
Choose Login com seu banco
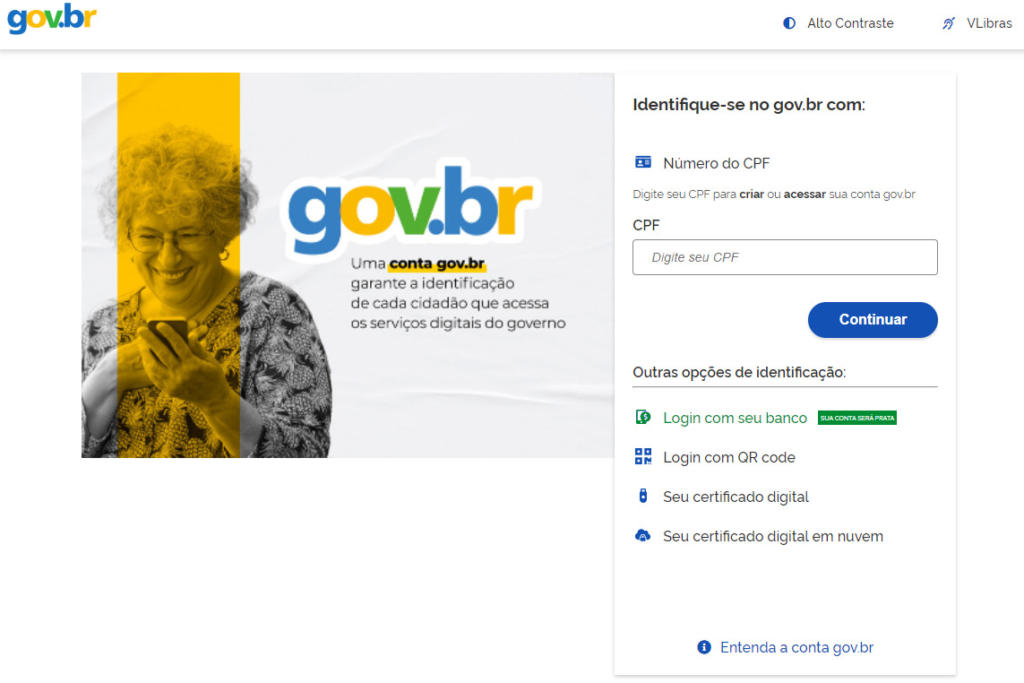coord(735,418)
